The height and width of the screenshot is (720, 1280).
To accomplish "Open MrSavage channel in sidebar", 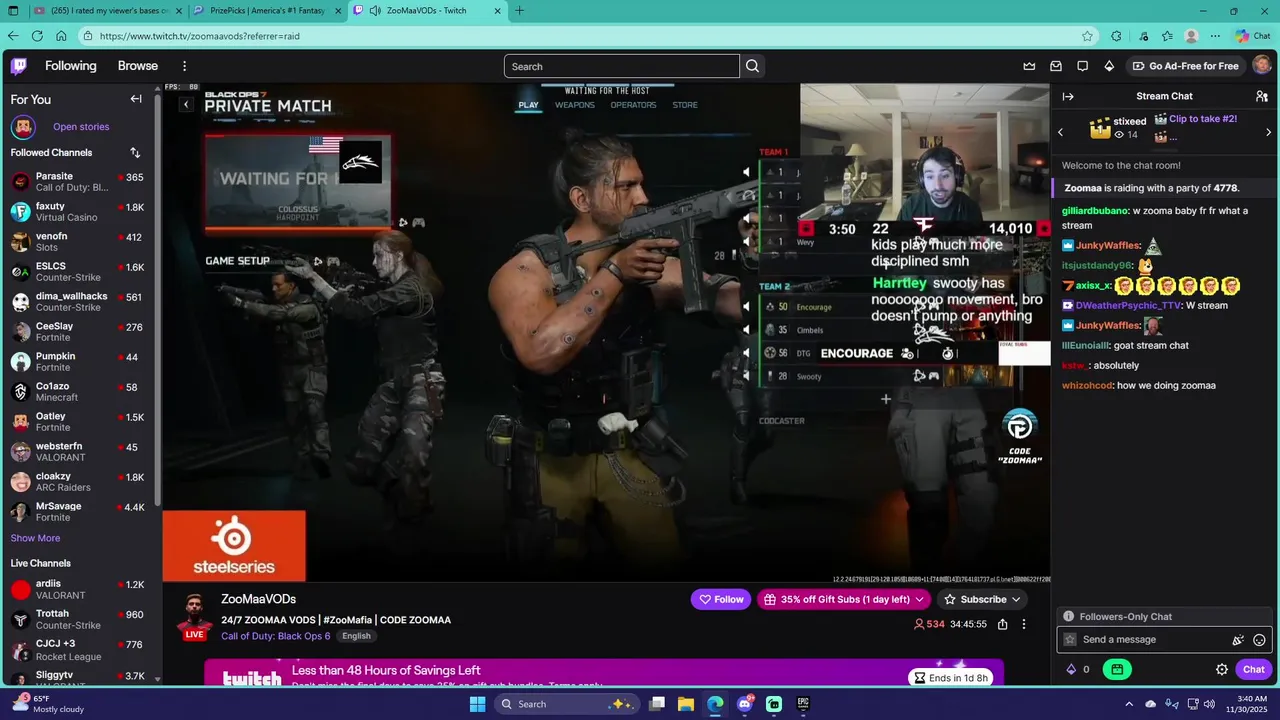I will (78, 512).
